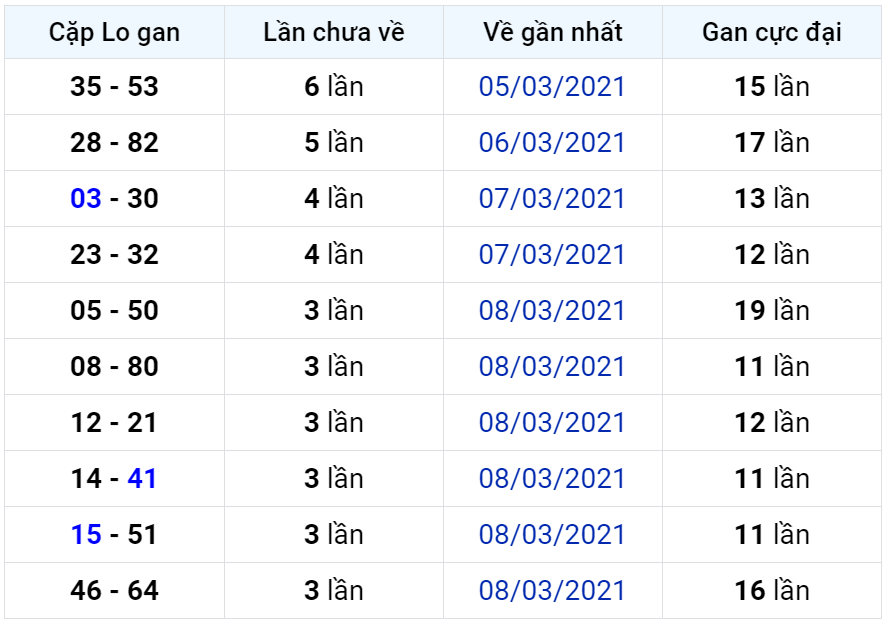The height and width of the screenshot is (621, 888).
Task: Click the blue number 15 link
Action: pos(86,535)
